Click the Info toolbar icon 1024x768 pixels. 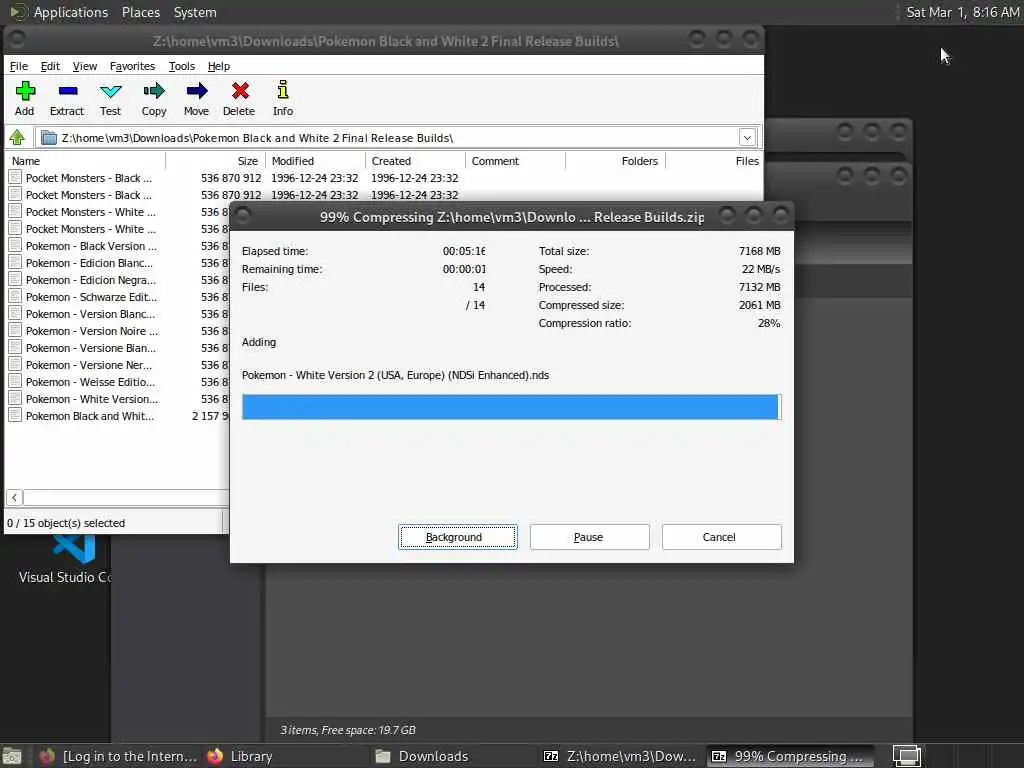point(283,99)
